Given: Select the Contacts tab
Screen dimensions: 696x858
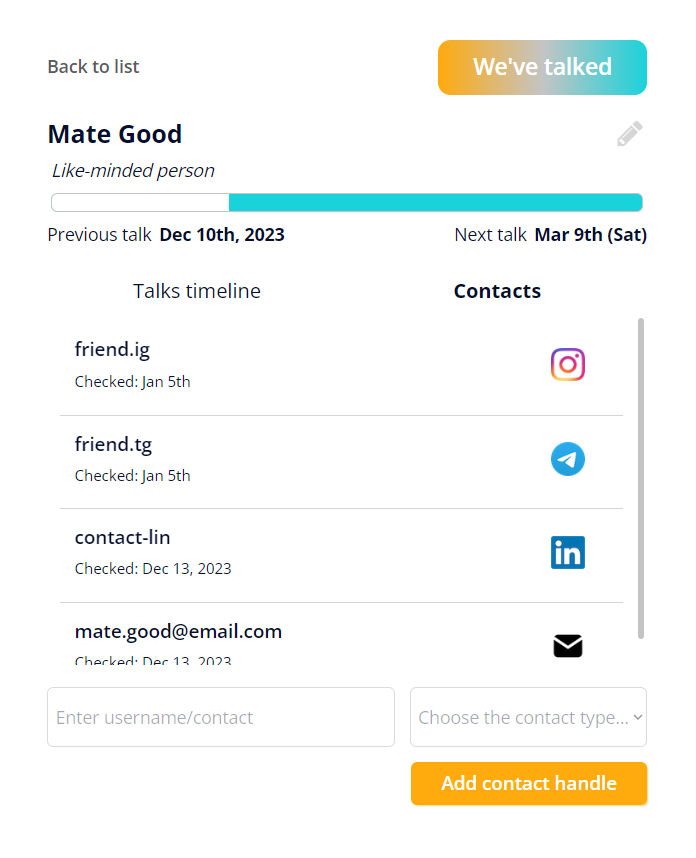Looking at the screenshot, I should point(497,291).
